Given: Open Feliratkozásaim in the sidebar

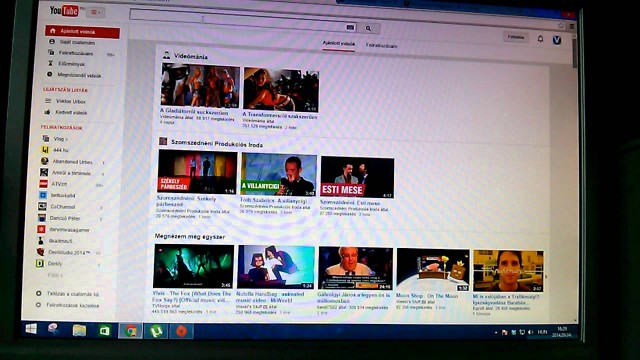Looking at the screenshot, I should coord(76,53).
